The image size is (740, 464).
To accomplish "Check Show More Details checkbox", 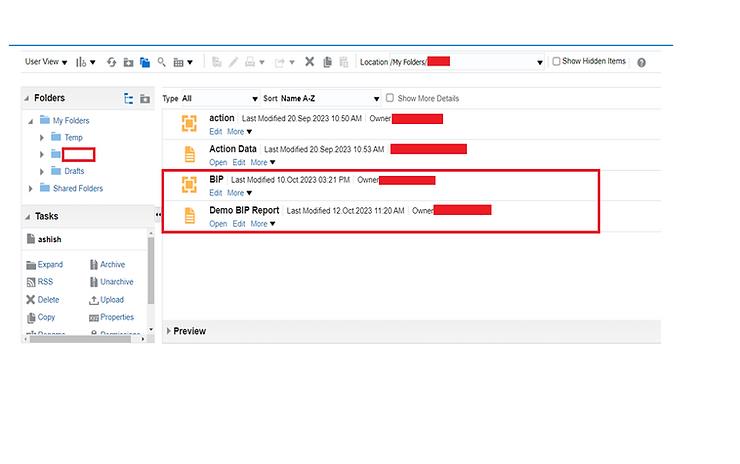I will click(x=390, y=98).
